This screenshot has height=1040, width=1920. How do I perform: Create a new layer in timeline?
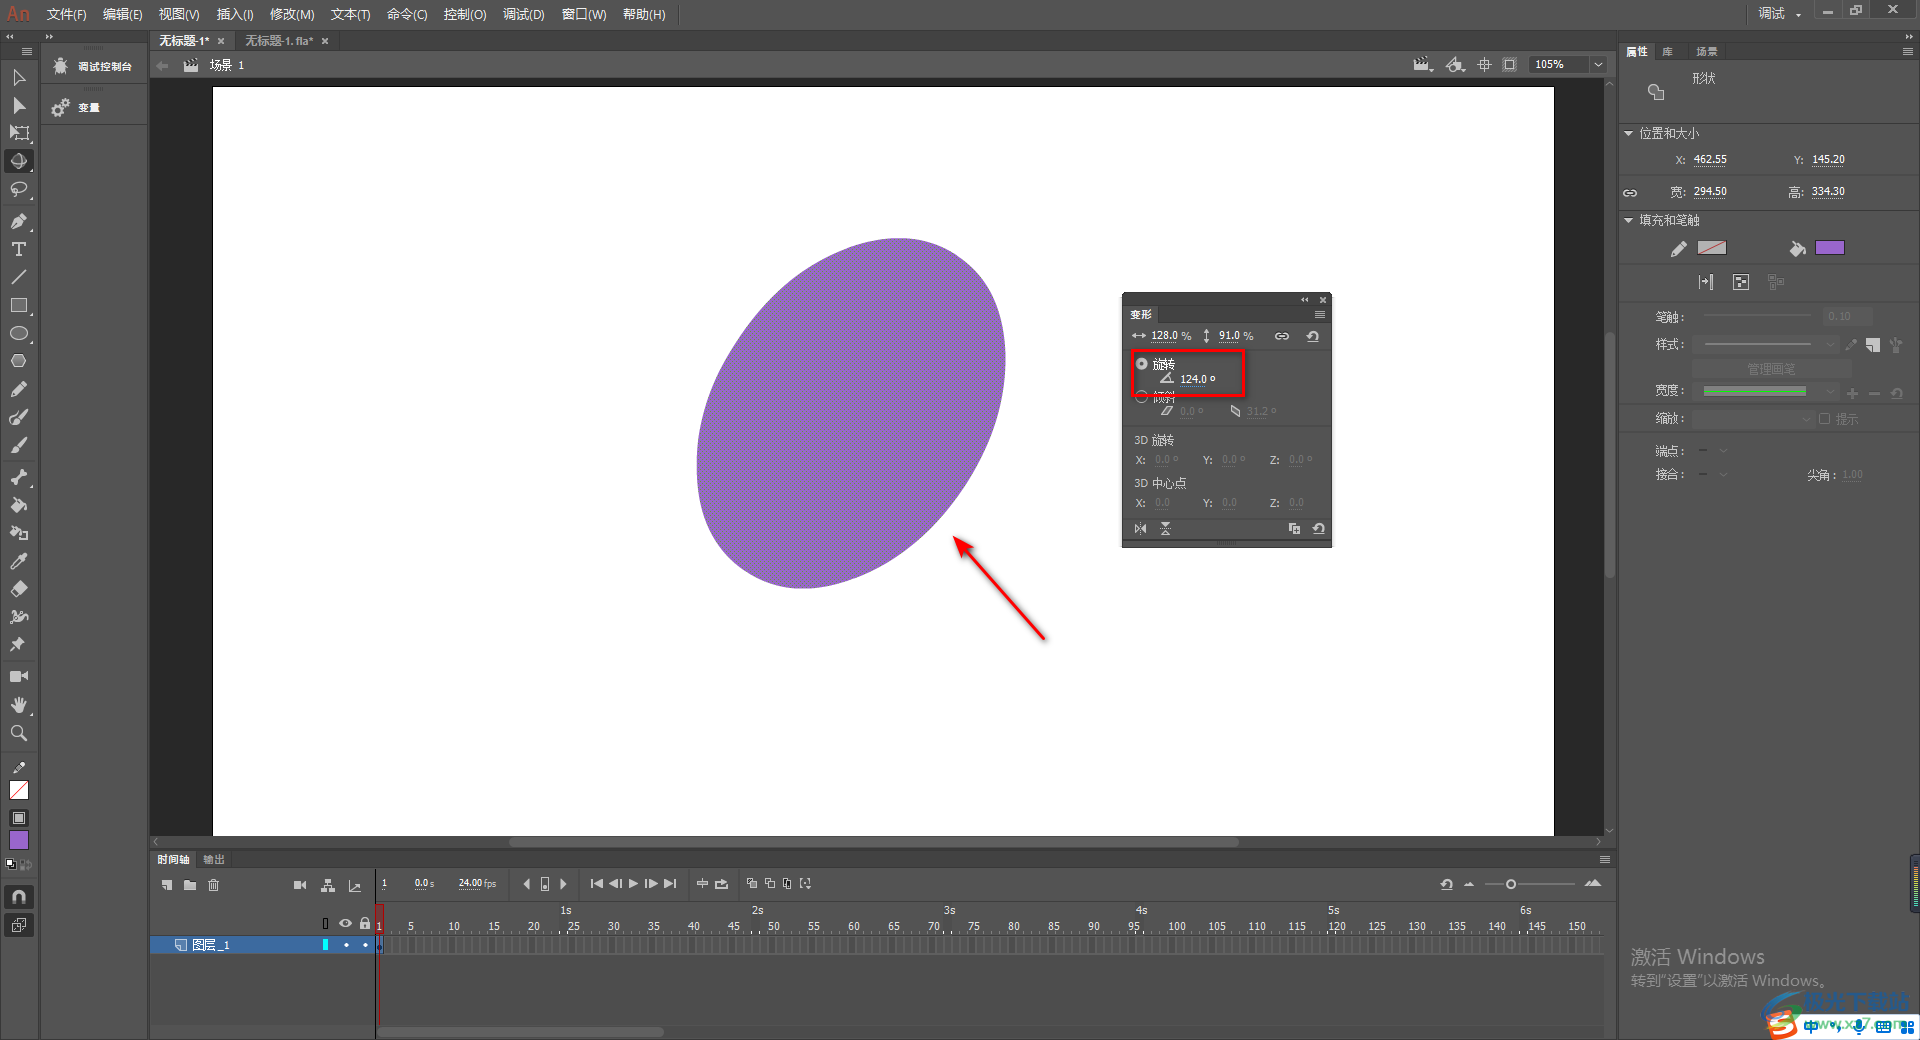pos(167,885)
